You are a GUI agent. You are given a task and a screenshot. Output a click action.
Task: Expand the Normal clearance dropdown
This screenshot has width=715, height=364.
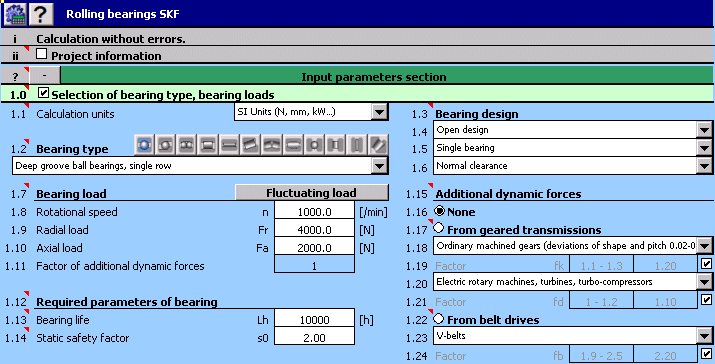click(705, 166)
